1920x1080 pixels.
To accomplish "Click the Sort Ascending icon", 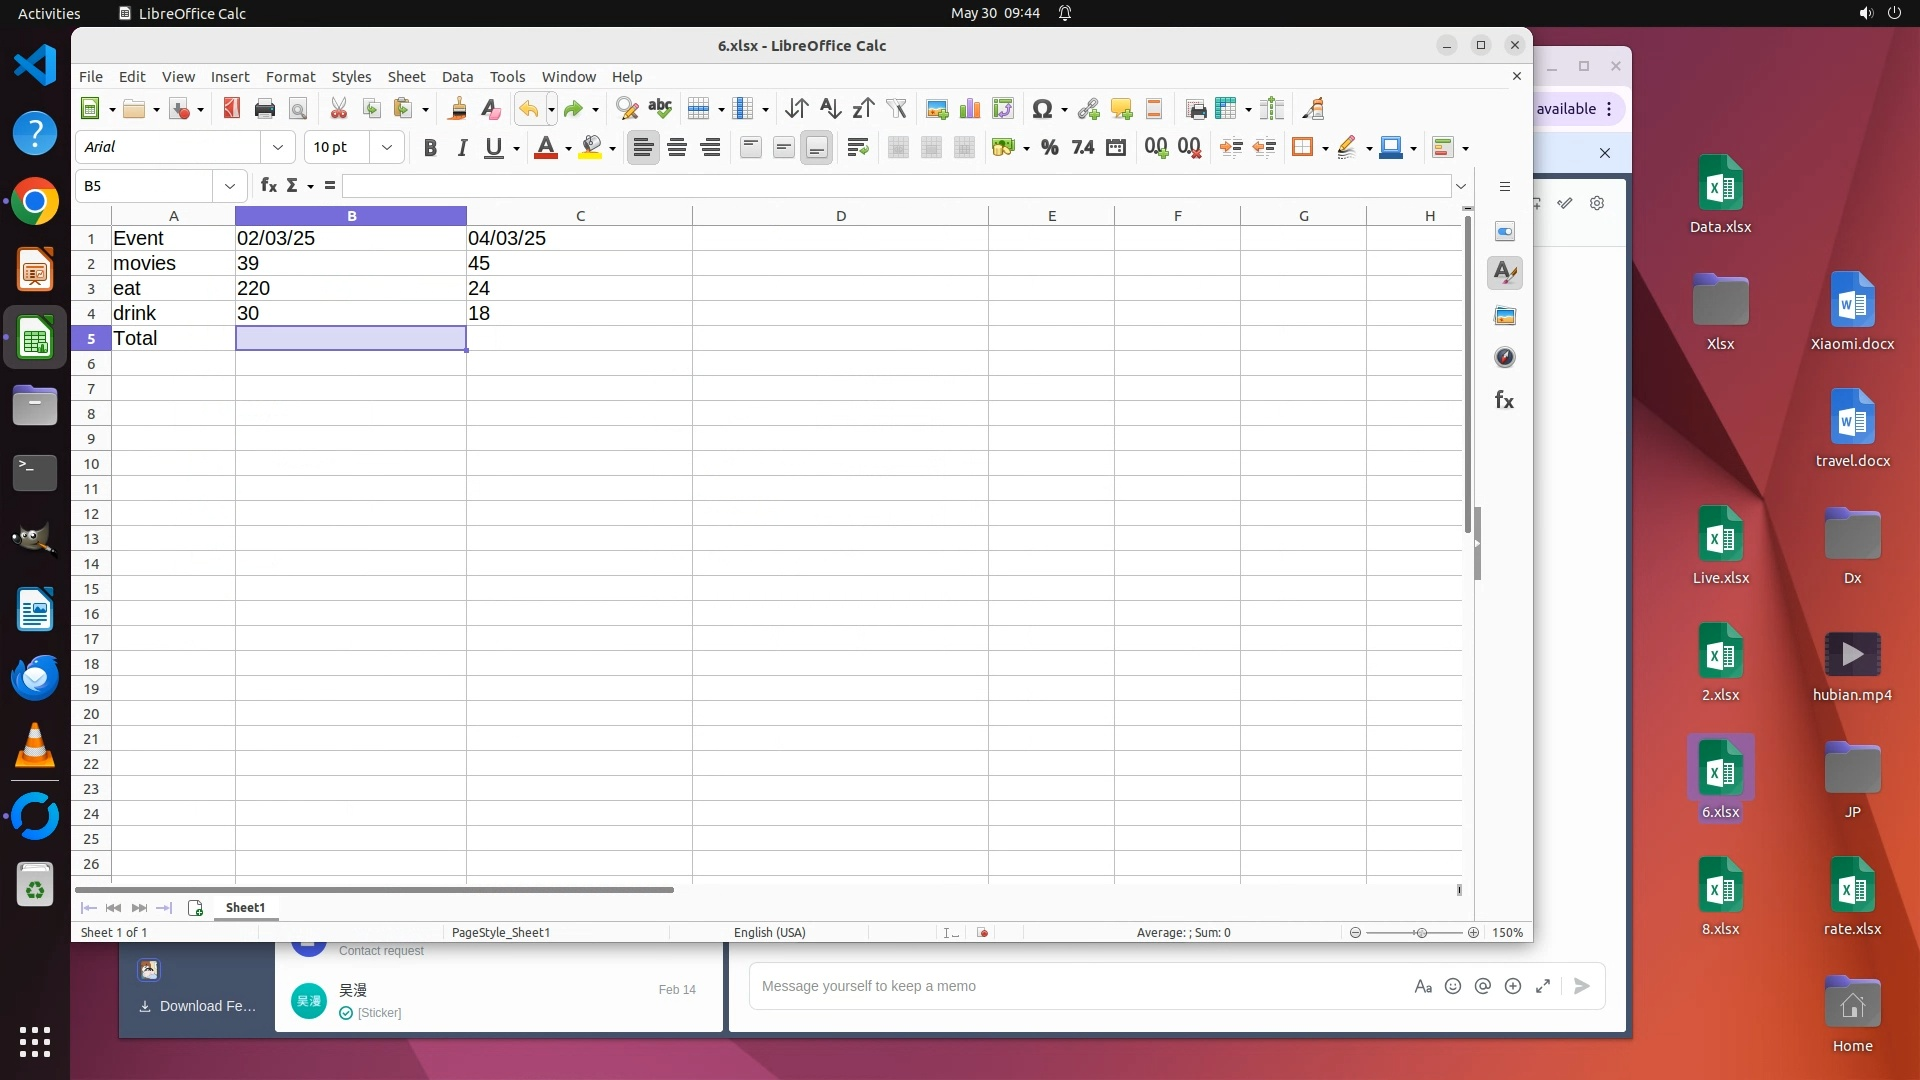I will 830,109.
